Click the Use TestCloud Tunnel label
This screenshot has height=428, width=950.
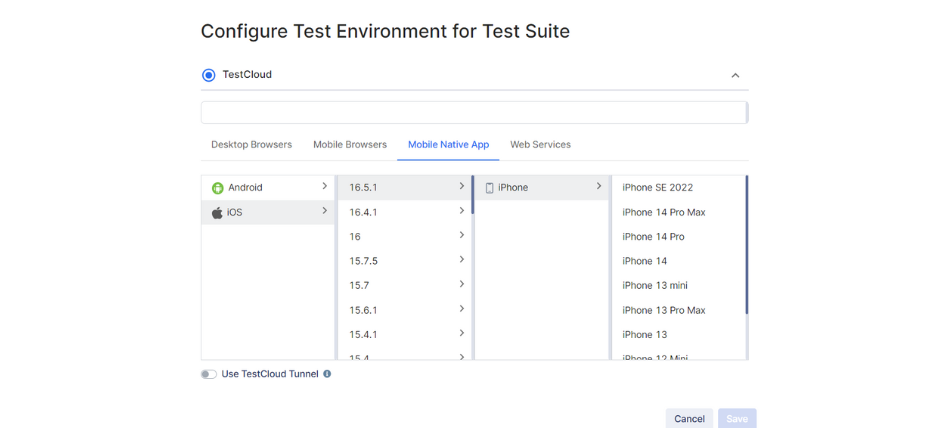pyautogui.click(x=270, y=374)
